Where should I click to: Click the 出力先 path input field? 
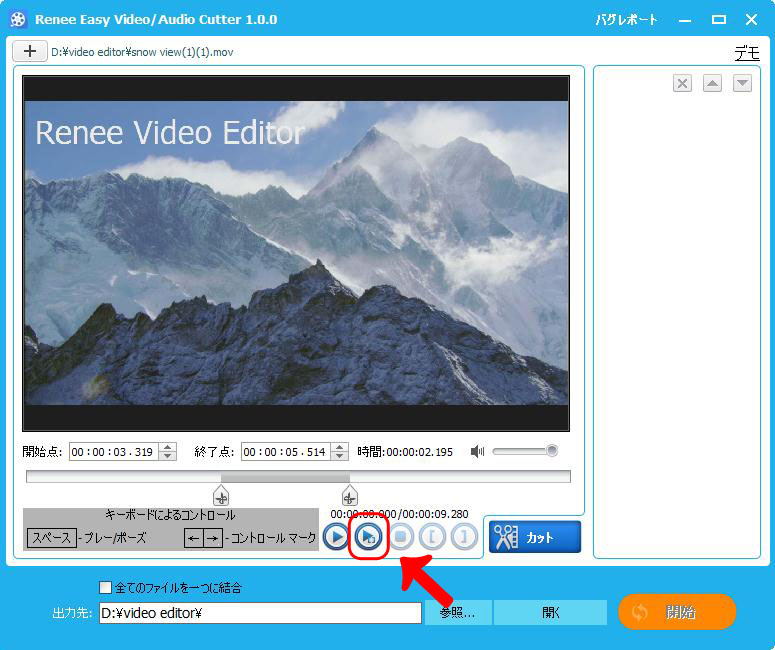point(260,613)
